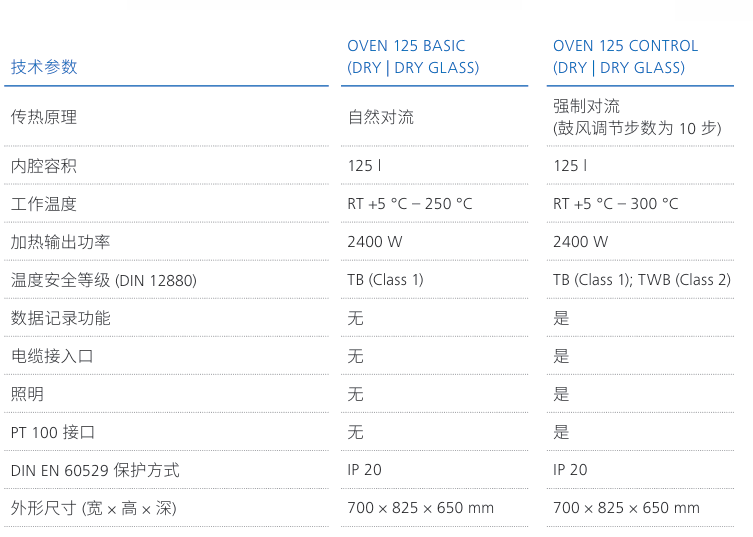The height and width of the screenshot is (537, 753).
Task: Click the 传热原理 row label
Action: [x=44, y=117]
